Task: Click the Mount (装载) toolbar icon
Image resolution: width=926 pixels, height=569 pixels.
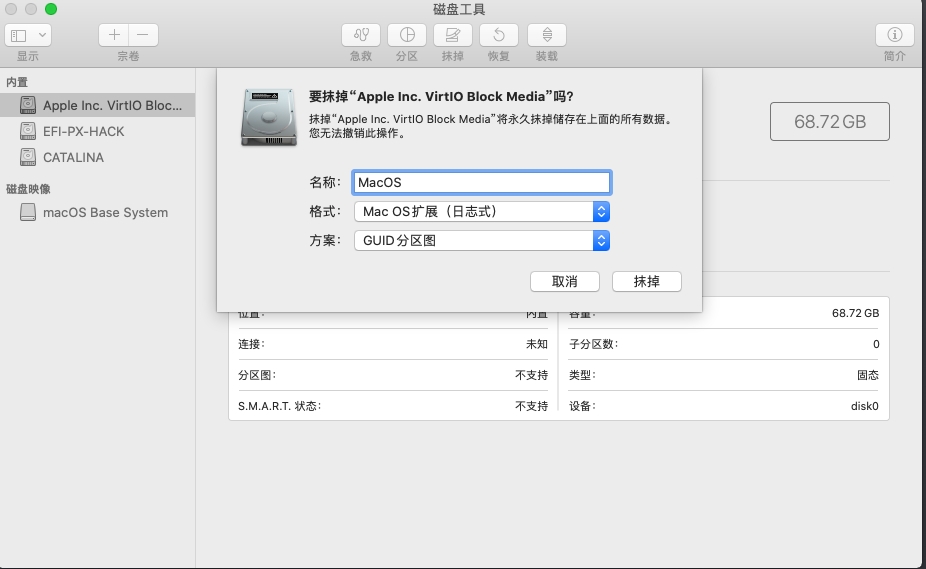Action: coord(547,35)
